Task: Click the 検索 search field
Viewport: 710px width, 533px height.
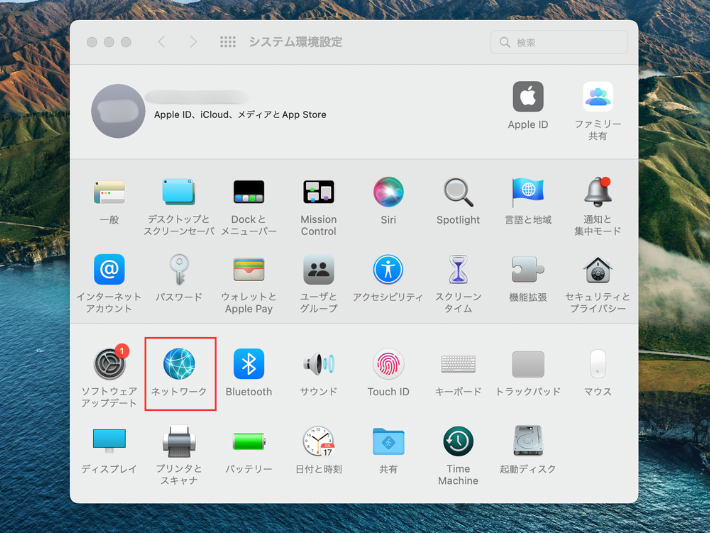Action: tap(559, 42)
